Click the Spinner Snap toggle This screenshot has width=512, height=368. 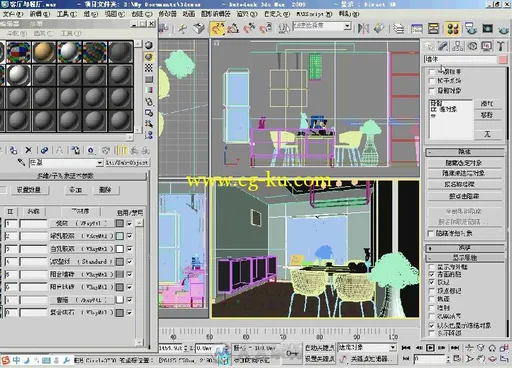pos(265,29)
